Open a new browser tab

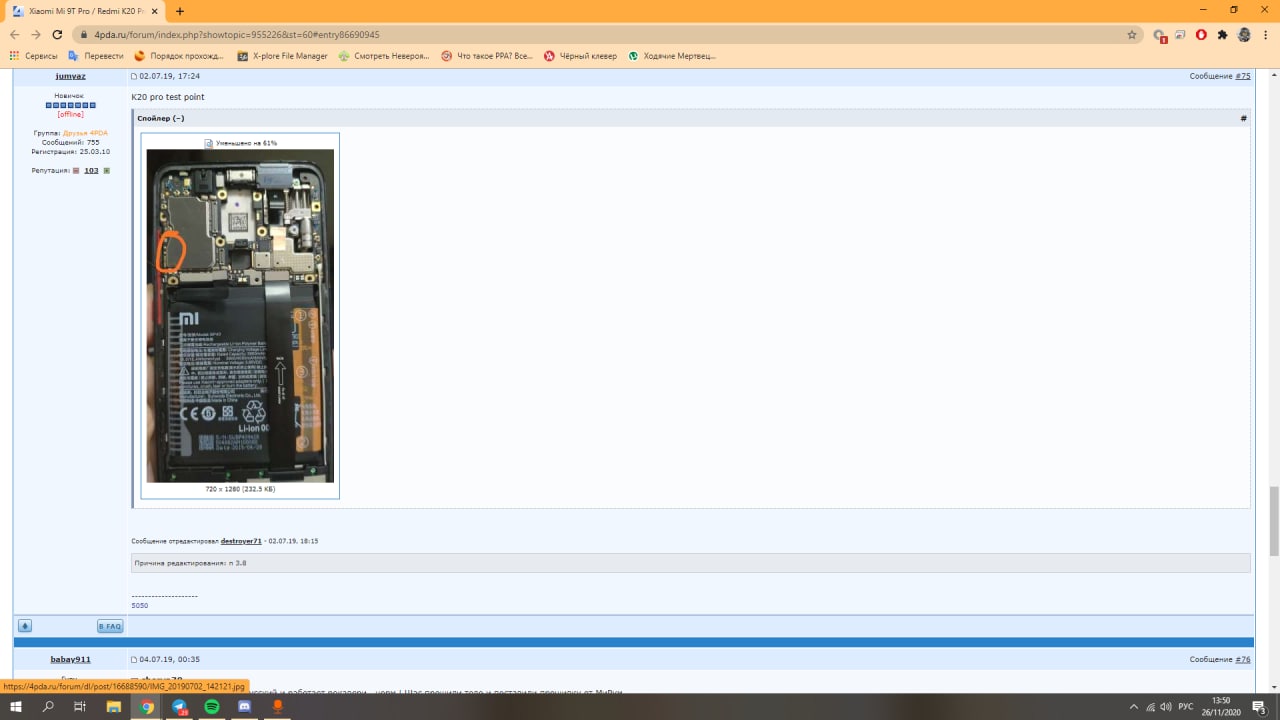180,11
